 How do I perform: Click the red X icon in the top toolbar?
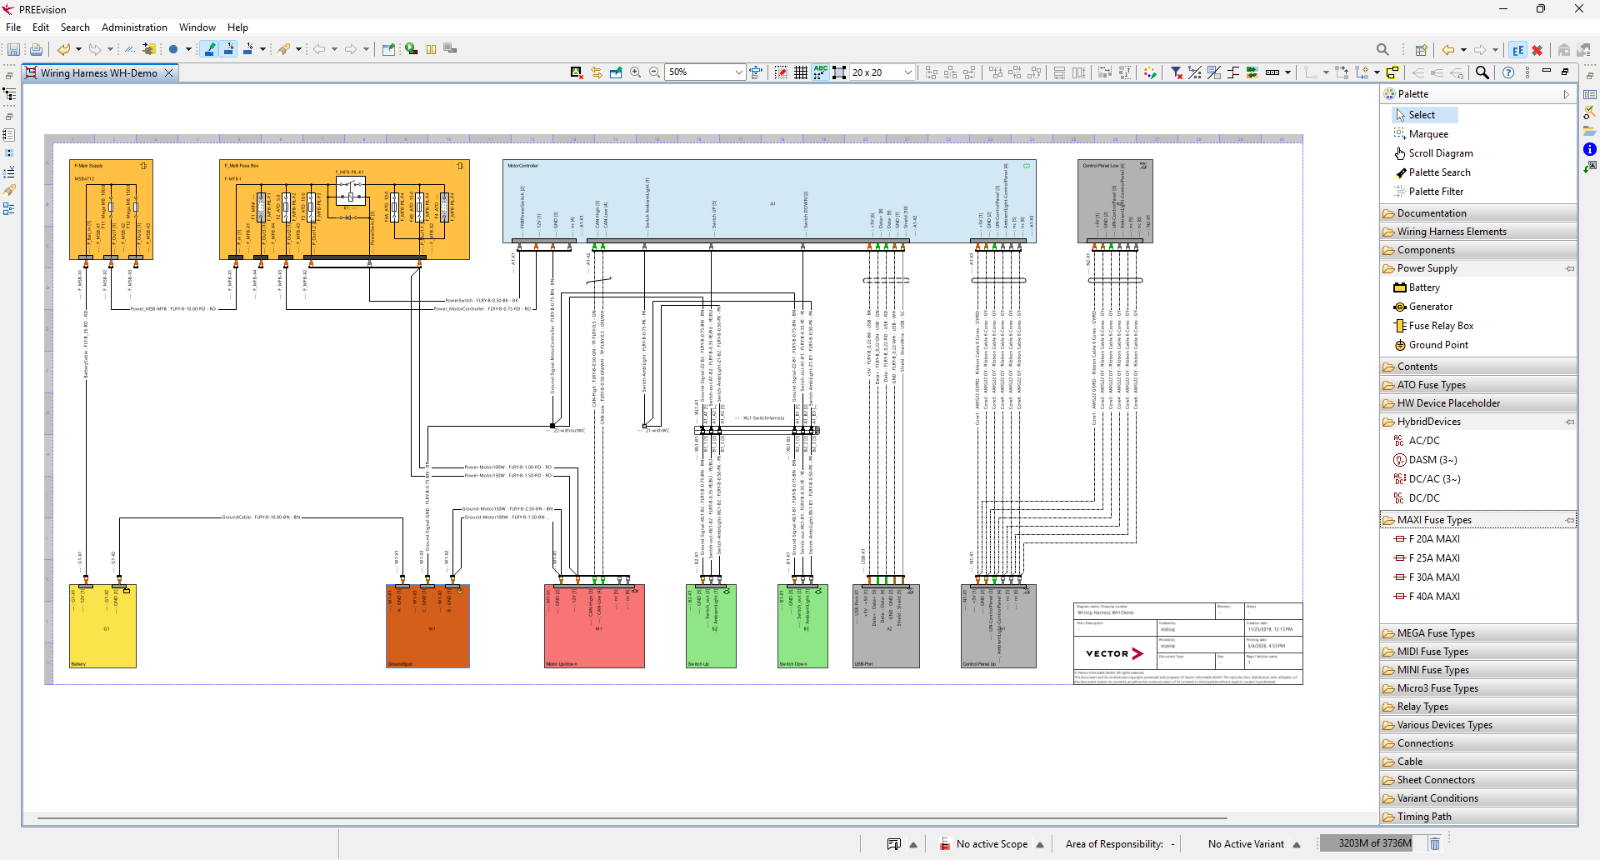pos(1537,49)
